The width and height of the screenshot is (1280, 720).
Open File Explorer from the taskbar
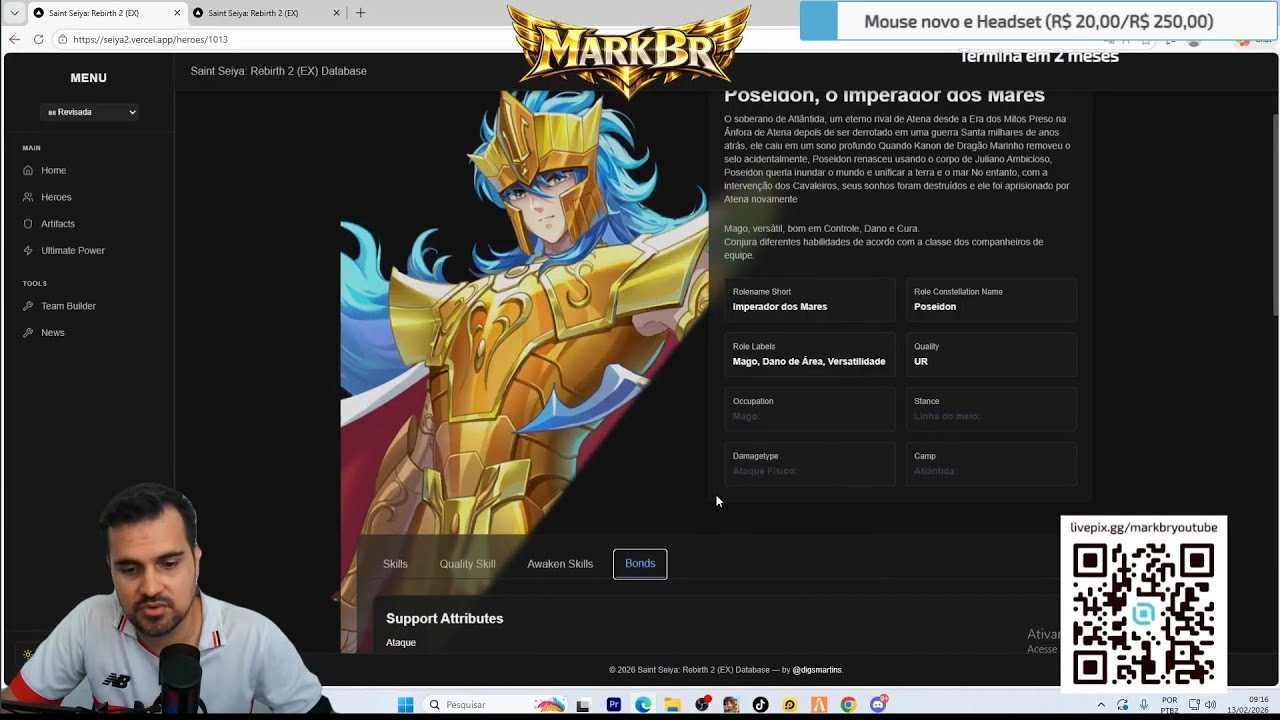tap(672, 705)
